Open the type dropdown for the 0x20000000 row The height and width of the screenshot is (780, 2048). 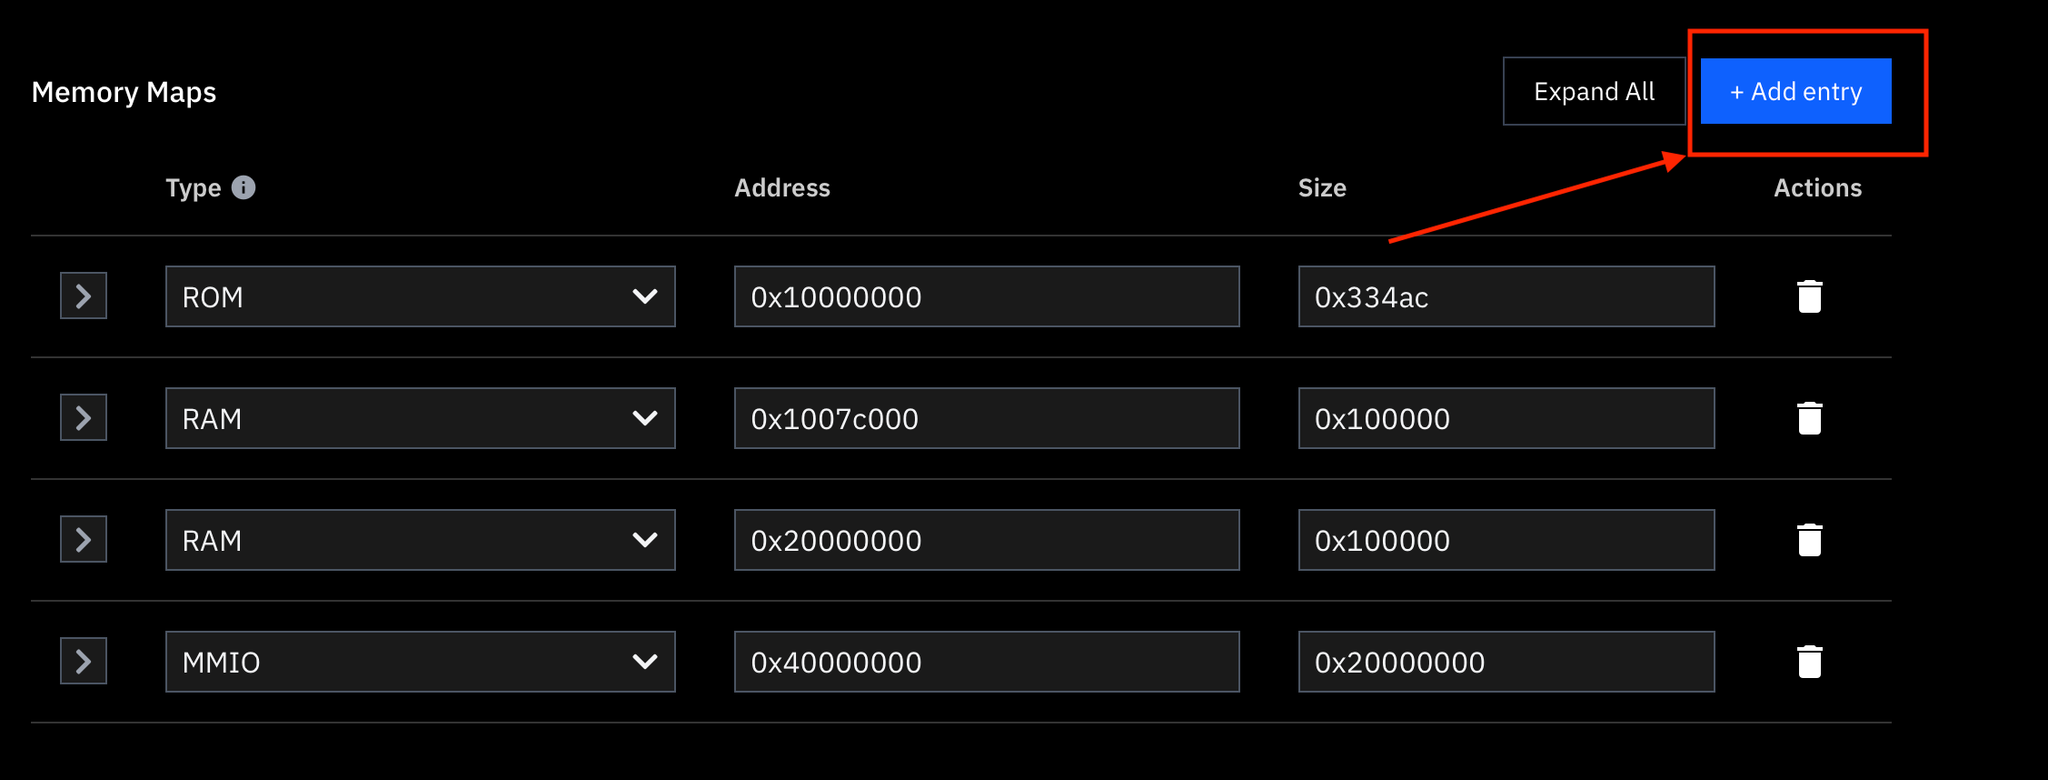pos(420,540)
